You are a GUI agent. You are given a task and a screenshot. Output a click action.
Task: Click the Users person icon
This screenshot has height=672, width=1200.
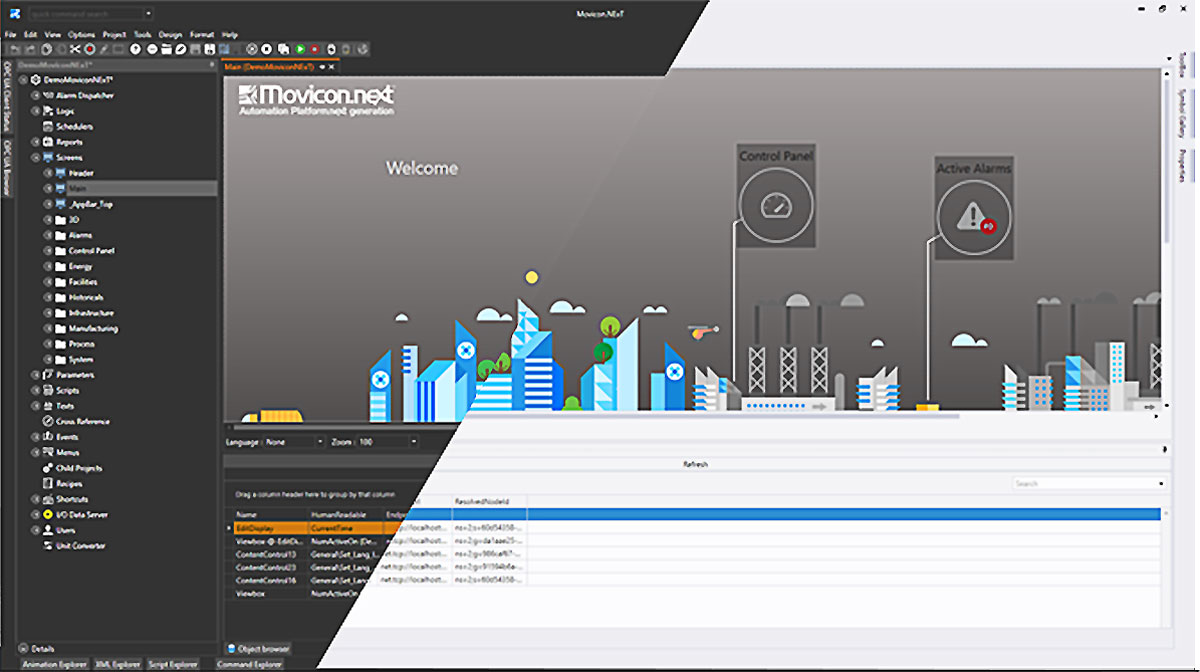click(48, 530)
